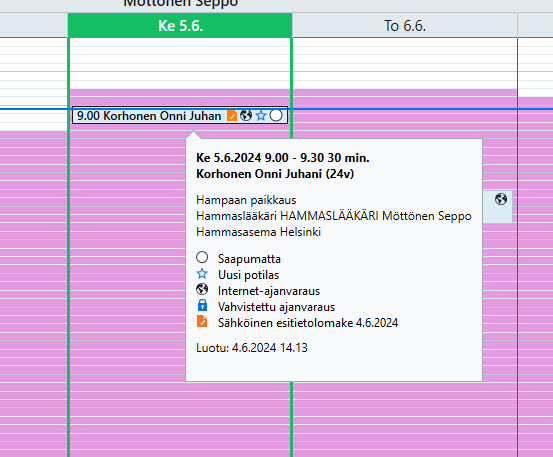This screenshot has width=553, height=457.
Task: Click the Saapumatta circle icon in tooltip
Action: 202,257
